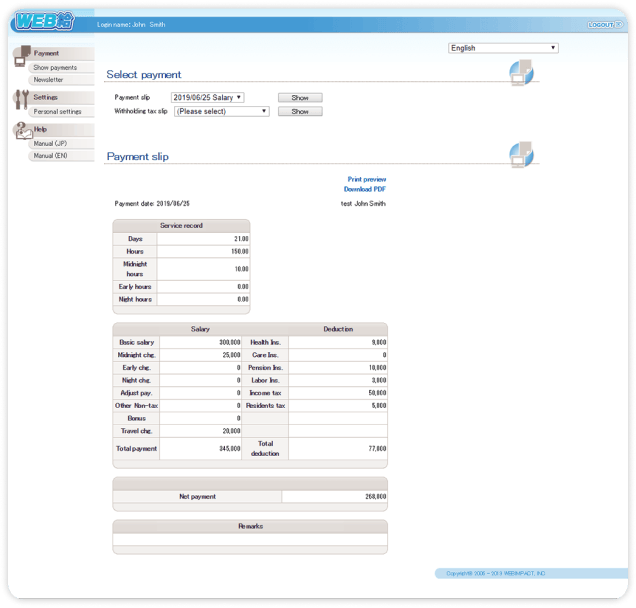Expand the Payment slip date dropdown
636x608 pixels.
(207, 98)
